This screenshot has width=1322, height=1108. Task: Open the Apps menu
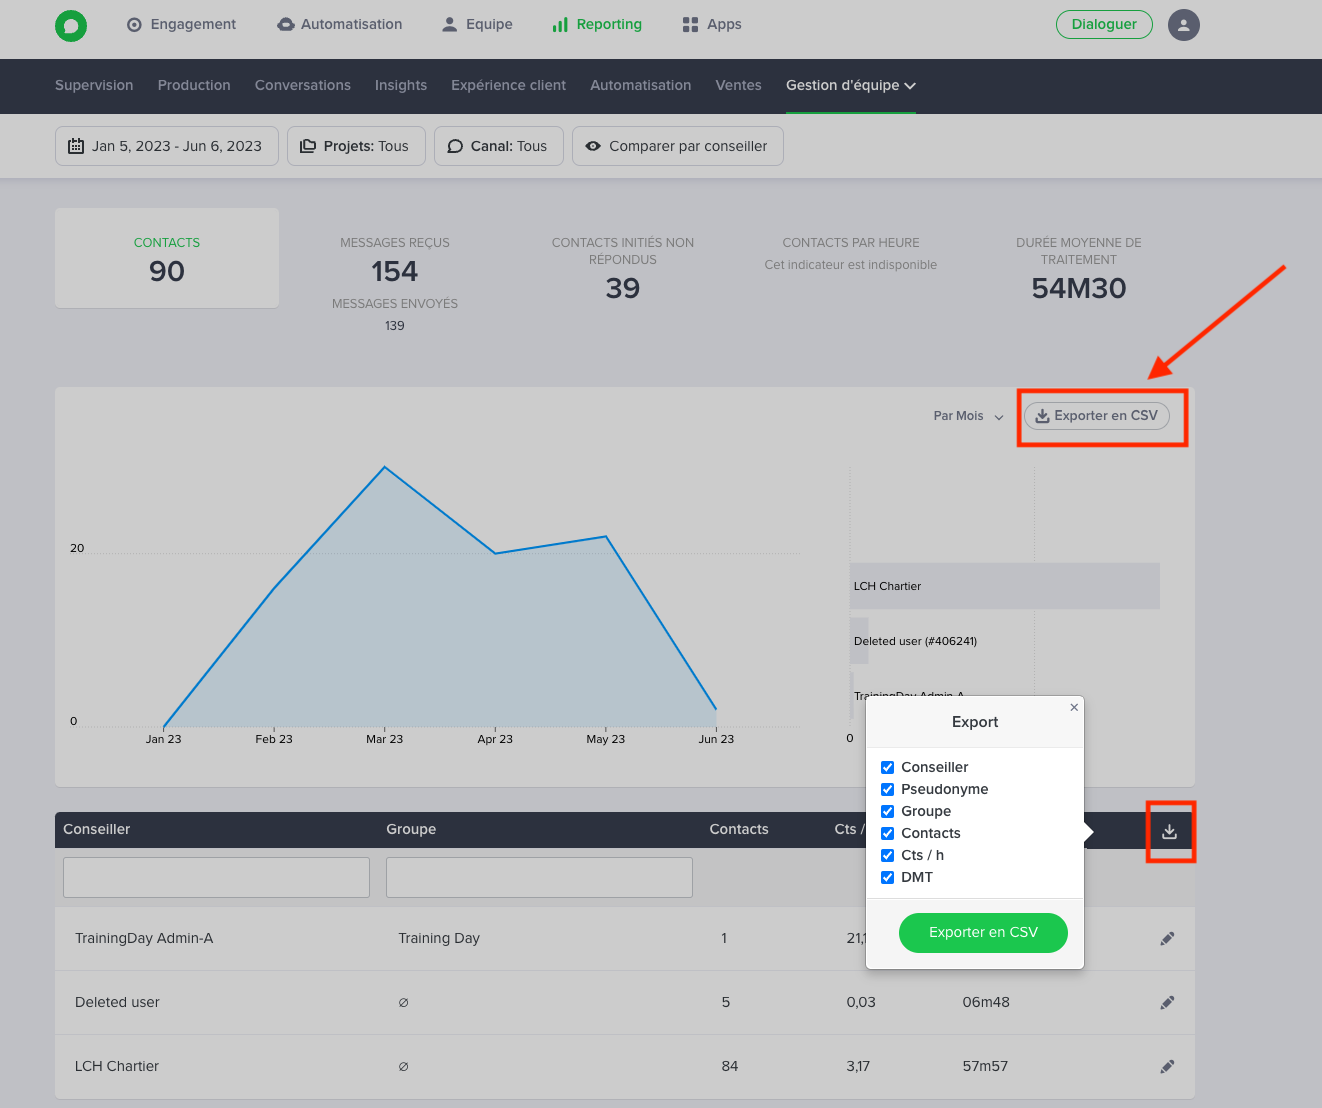click(x=712, y=24)
